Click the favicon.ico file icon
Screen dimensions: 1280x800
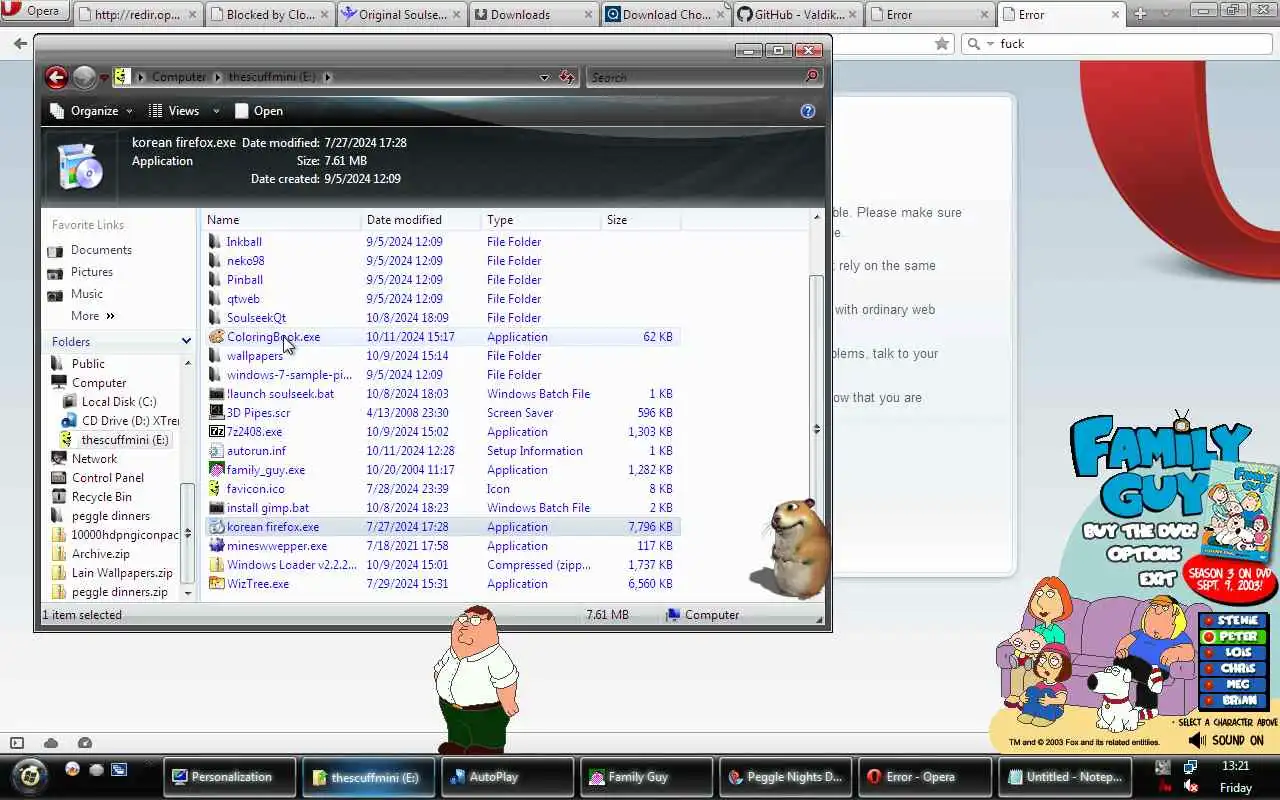[x=216, y=489]
